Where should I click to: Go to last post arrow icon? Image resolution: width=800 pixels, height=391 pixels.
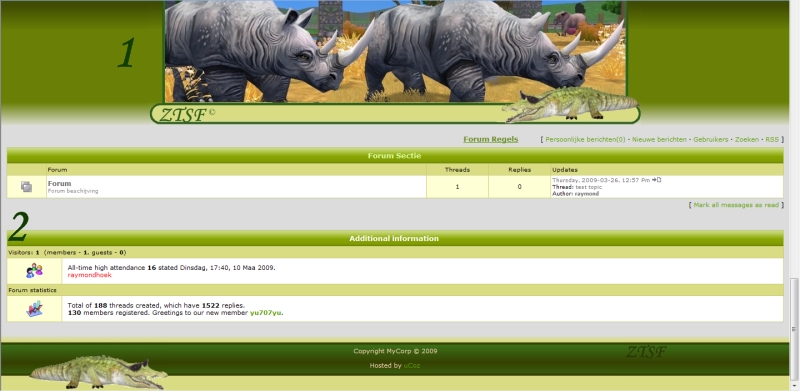pyautogui.click(x=657, y=180)
